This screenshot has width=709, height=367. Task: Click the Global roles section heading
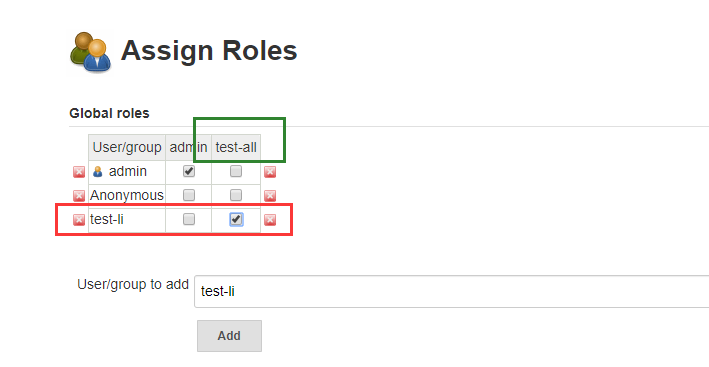(x=109, y=113)
